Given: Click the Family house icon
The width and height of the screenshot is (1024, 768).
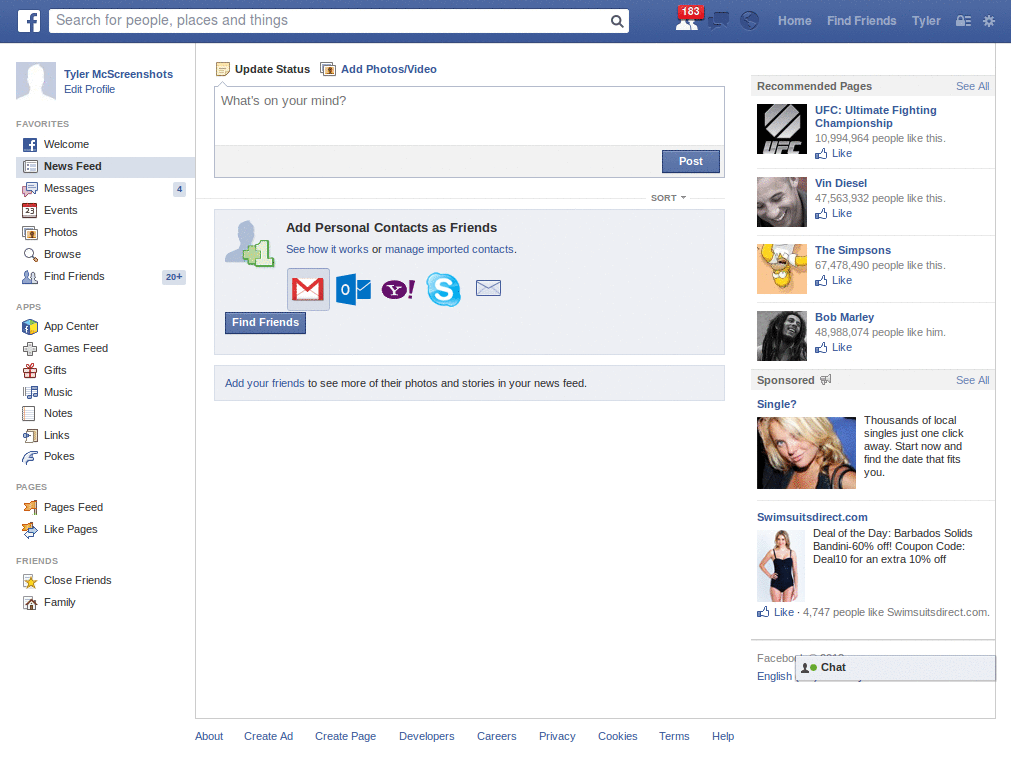Looking at the screenshot, I should pyautogui.click(x=30, y=603).
